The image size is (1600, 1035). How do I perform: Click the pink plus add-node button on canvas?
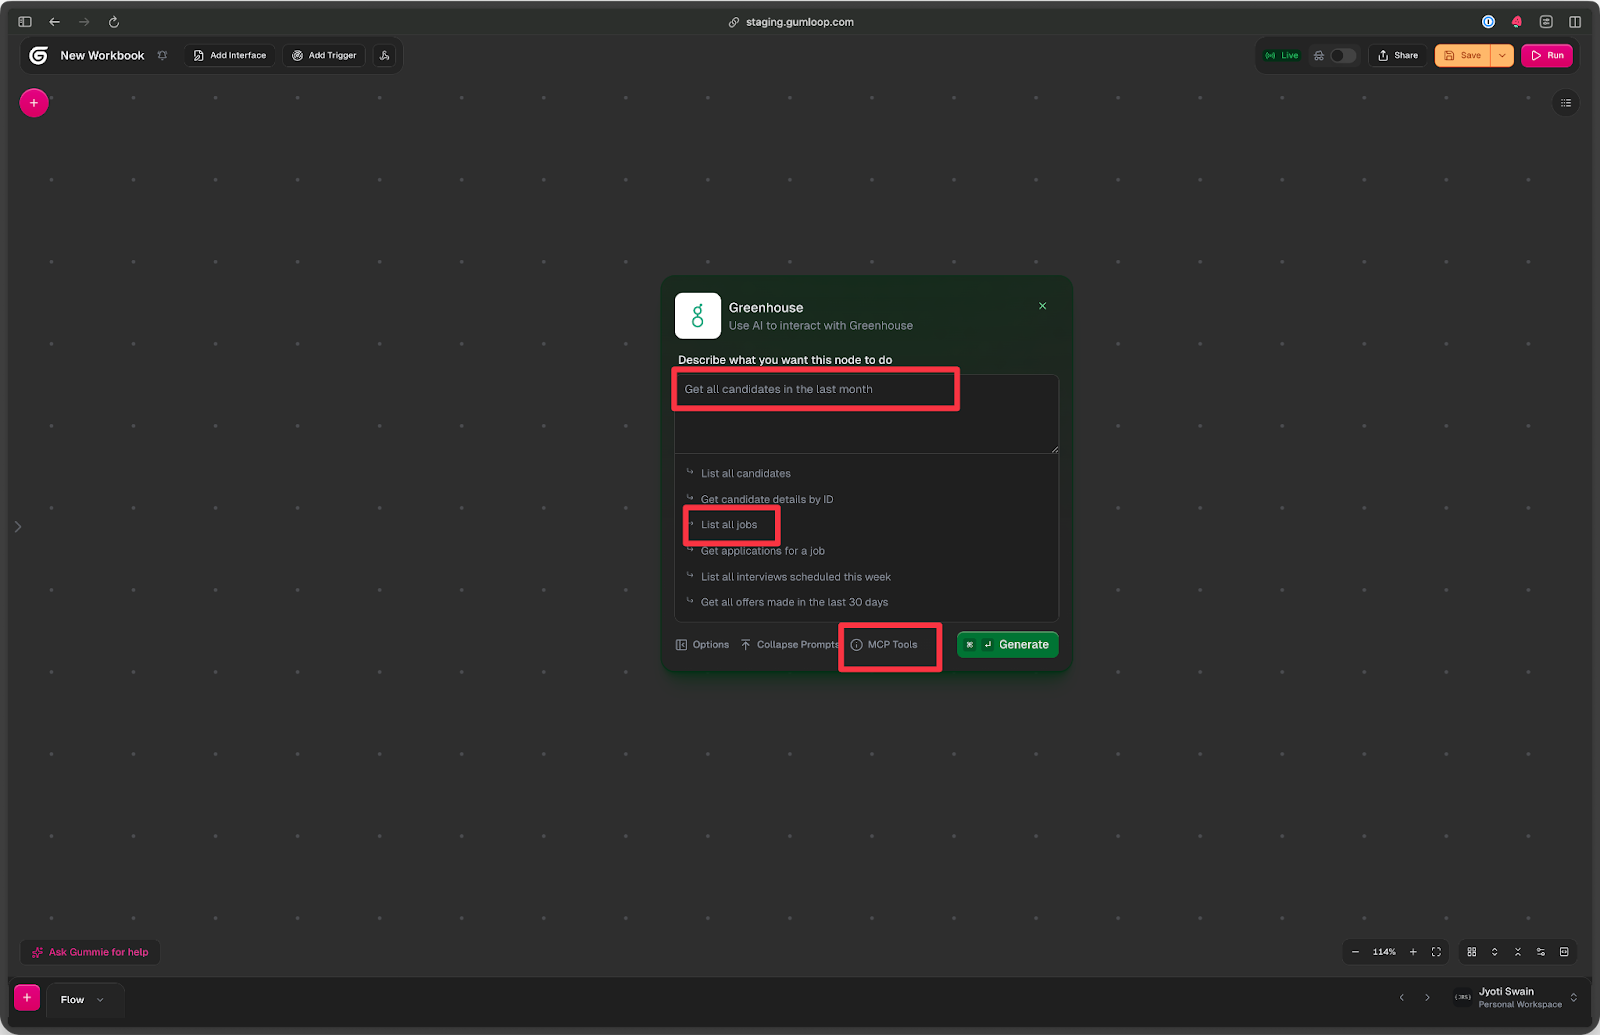(x=34, y=103)
